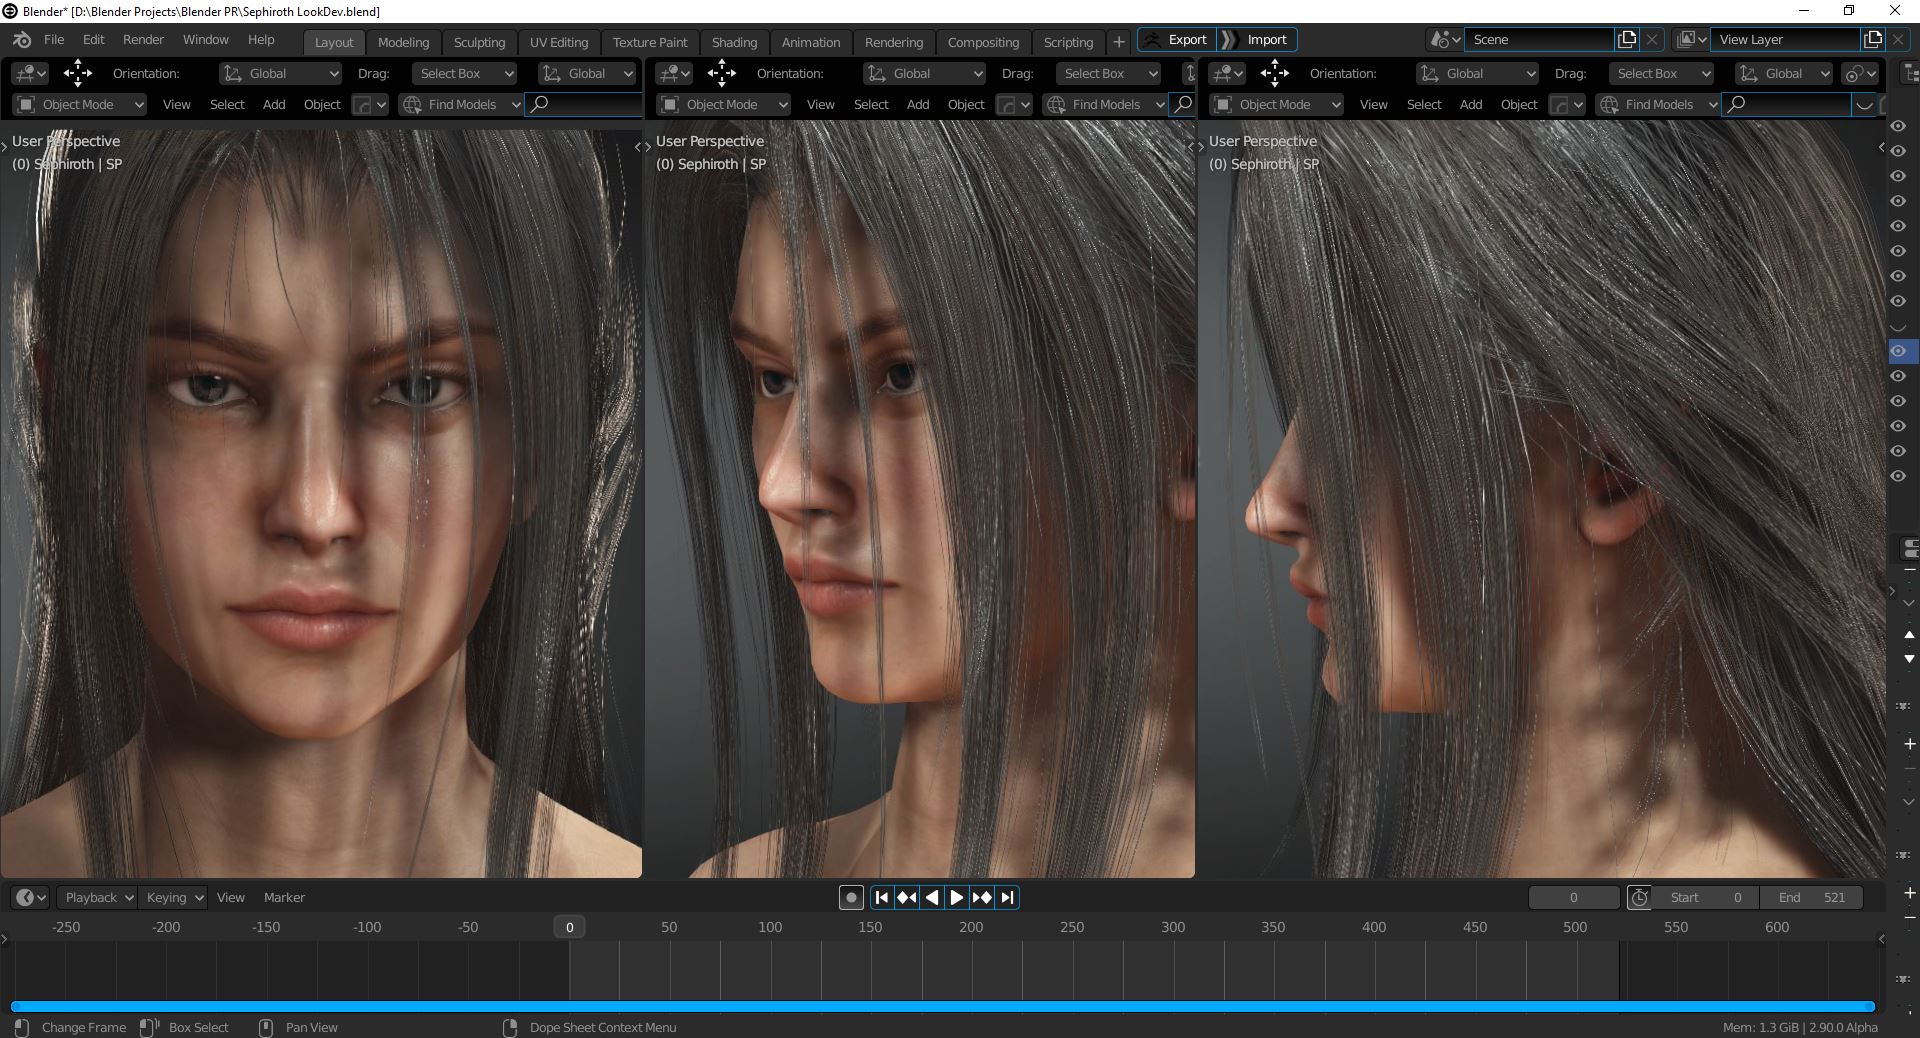1920x1038 pixels.
Task: Click the timeline editor type clock icon
Action: coord(31,897)
